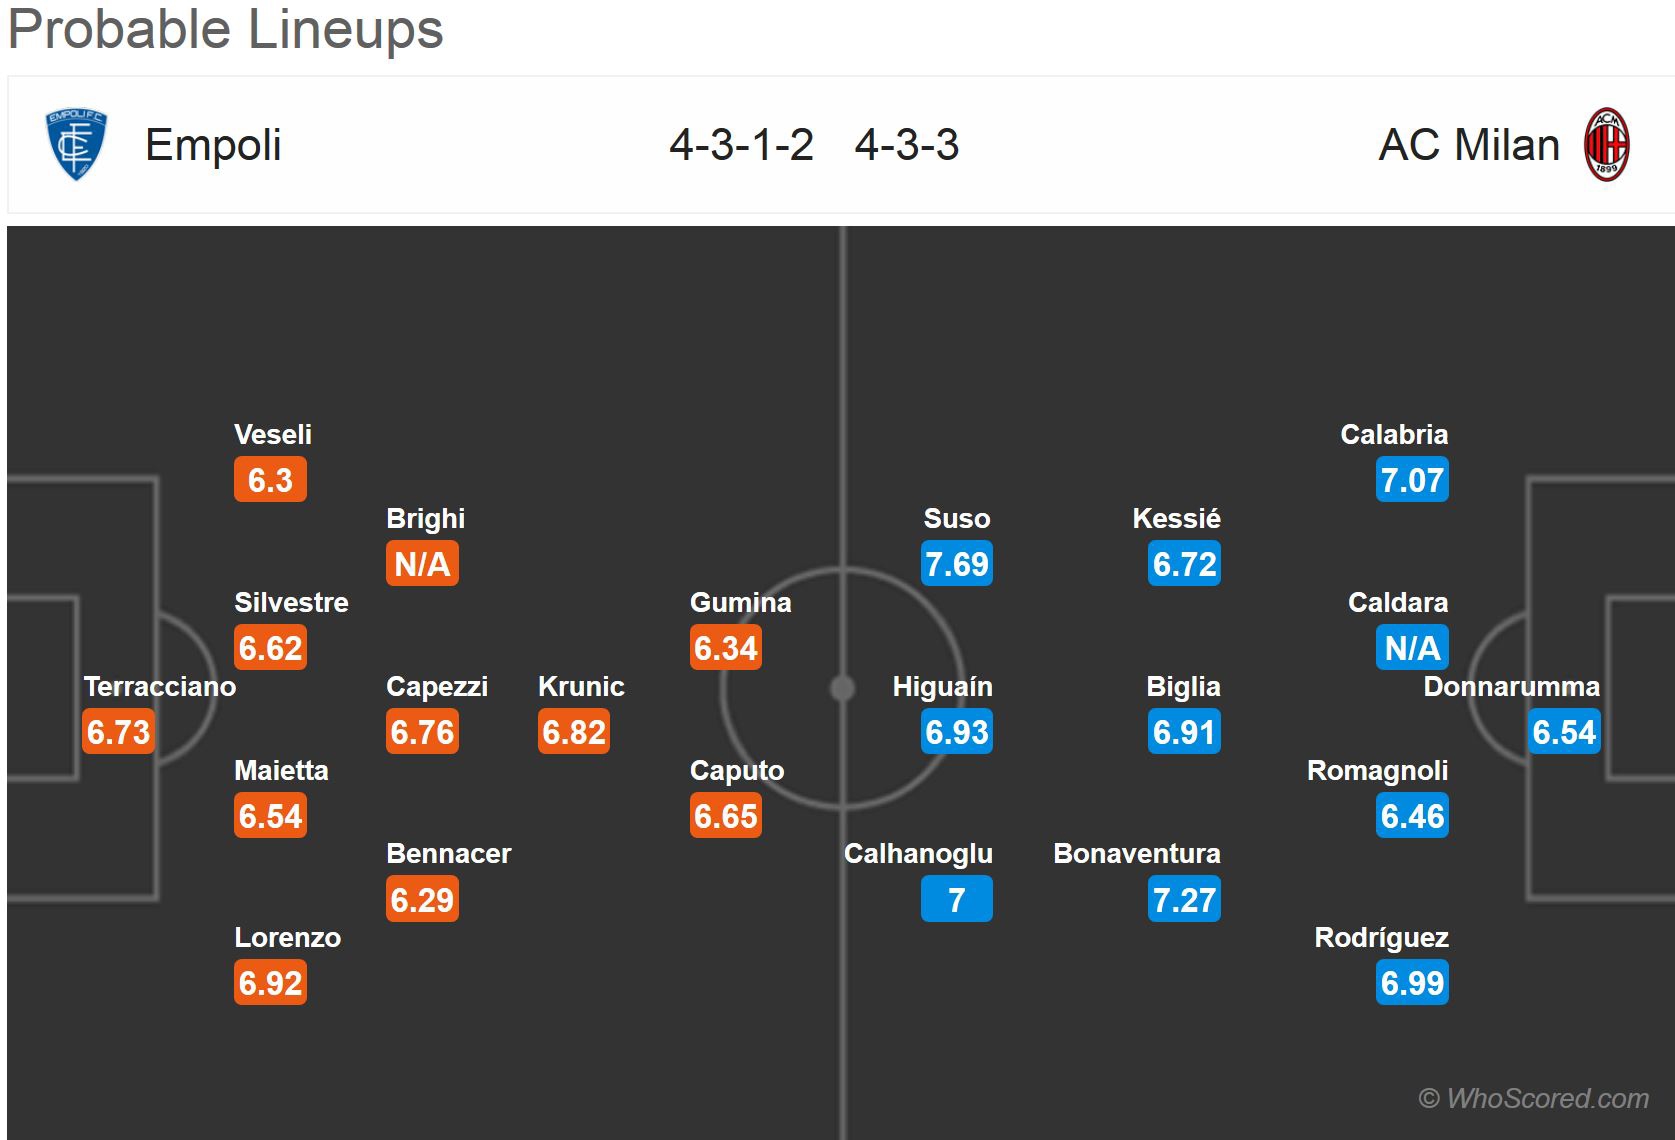Click the WhoScored.com watermark
The width and height of the screenshot is (1675, 1140).
click(x=1533, y=1098)
